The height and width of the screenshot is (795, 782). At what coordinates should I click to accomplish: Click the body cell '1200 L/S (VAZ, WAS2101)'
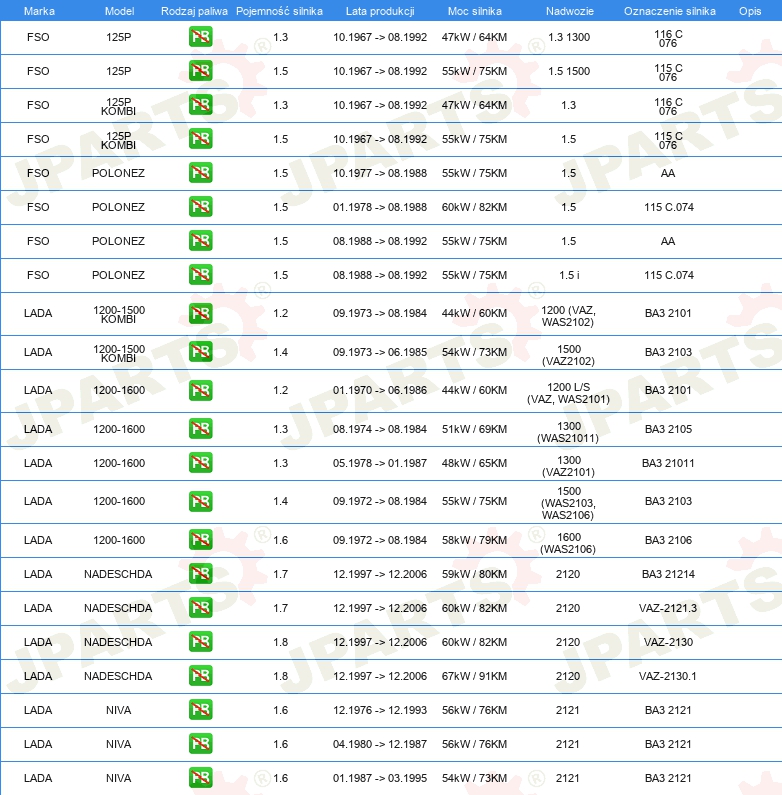pos(568,393)
